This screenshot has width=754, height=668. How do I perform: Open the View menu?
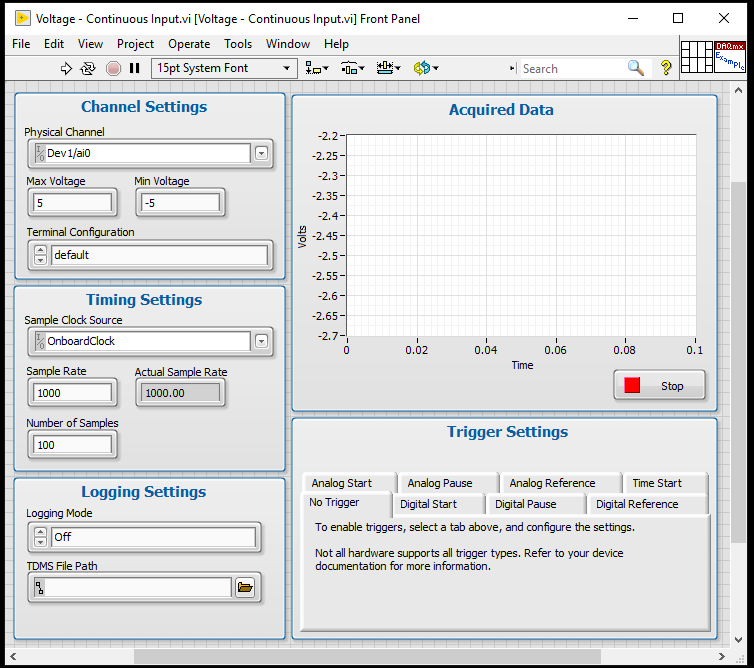pyautogui.click(x=90, y=44)
